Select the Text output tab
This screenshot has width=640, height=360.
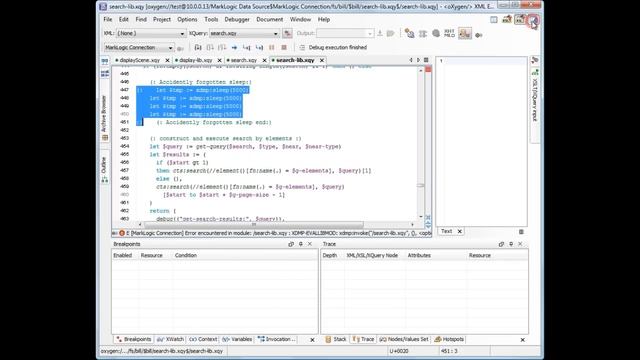(447, 231)
